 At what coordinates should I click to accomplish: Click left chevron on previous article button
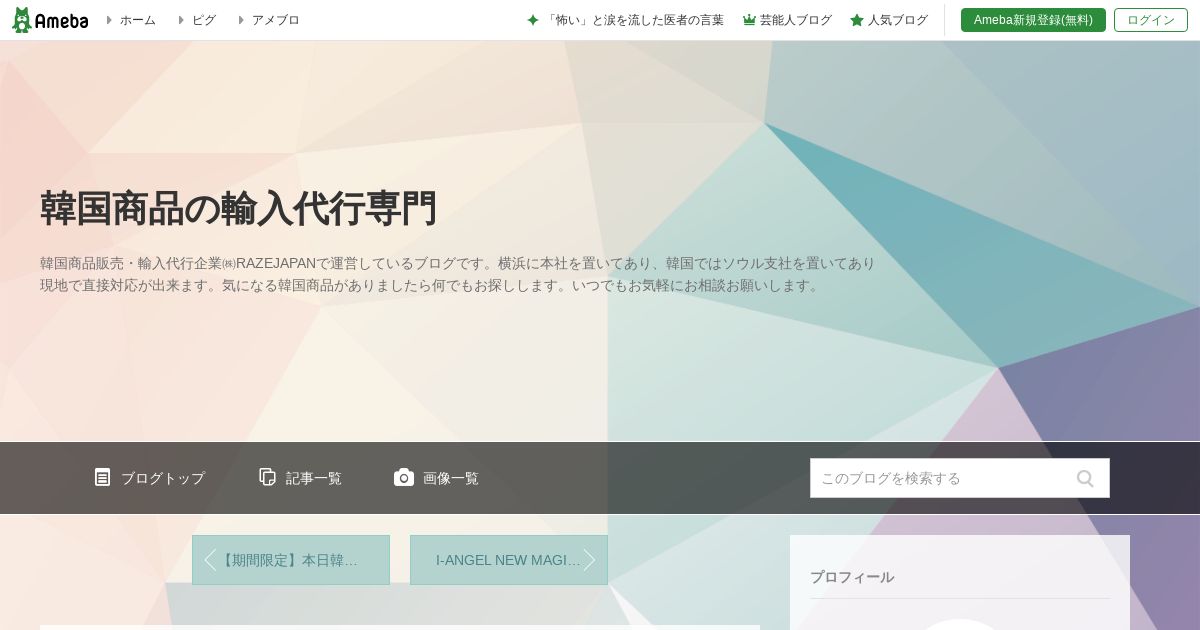pos(210,560)
